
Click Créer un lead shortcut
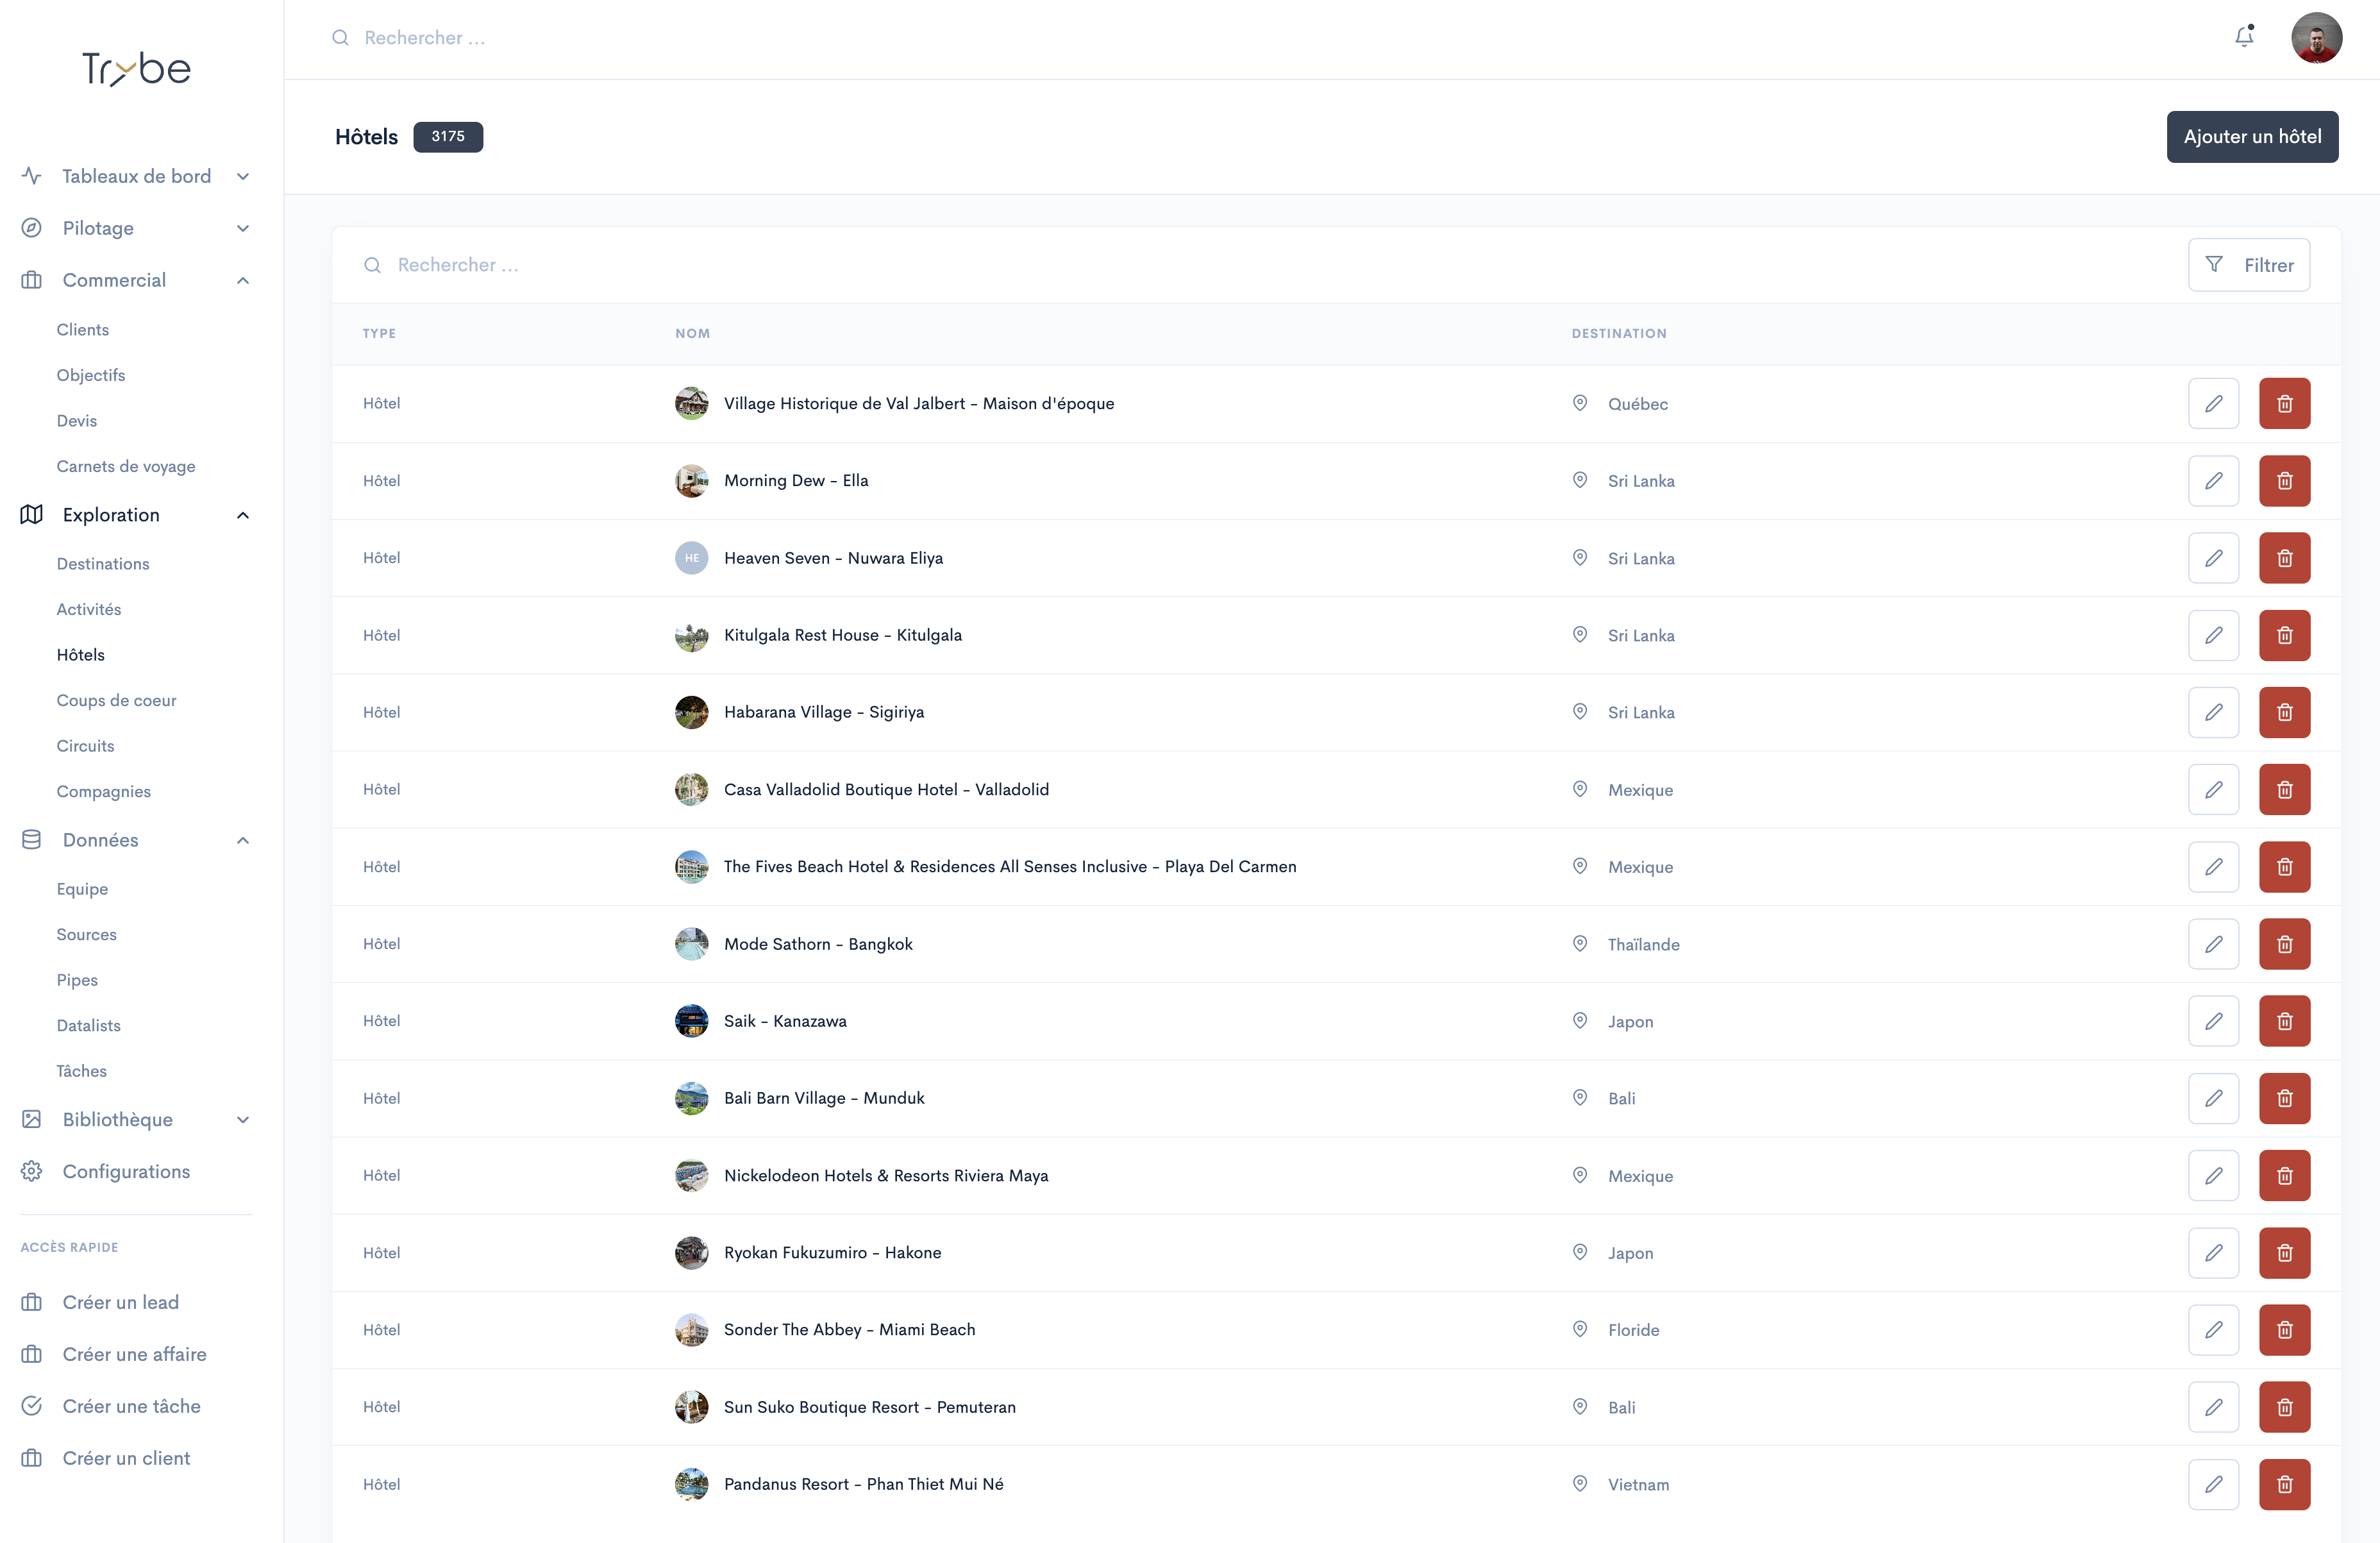[120, 1302]
